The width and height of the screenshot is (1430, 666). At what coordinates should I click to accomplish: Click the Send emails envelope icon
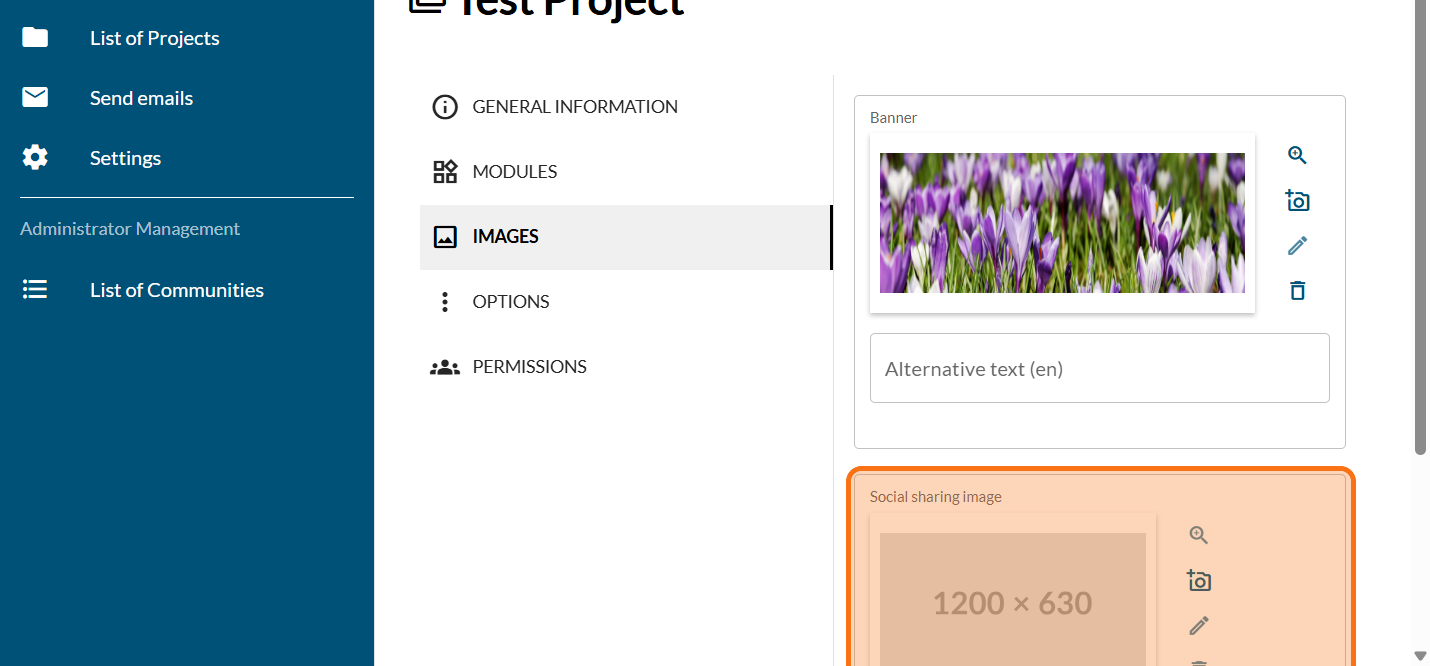35,98
